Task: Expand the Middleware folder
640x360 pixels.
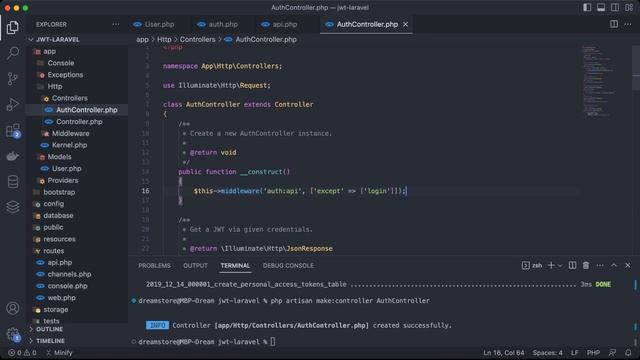Action: tap(70, 133)
